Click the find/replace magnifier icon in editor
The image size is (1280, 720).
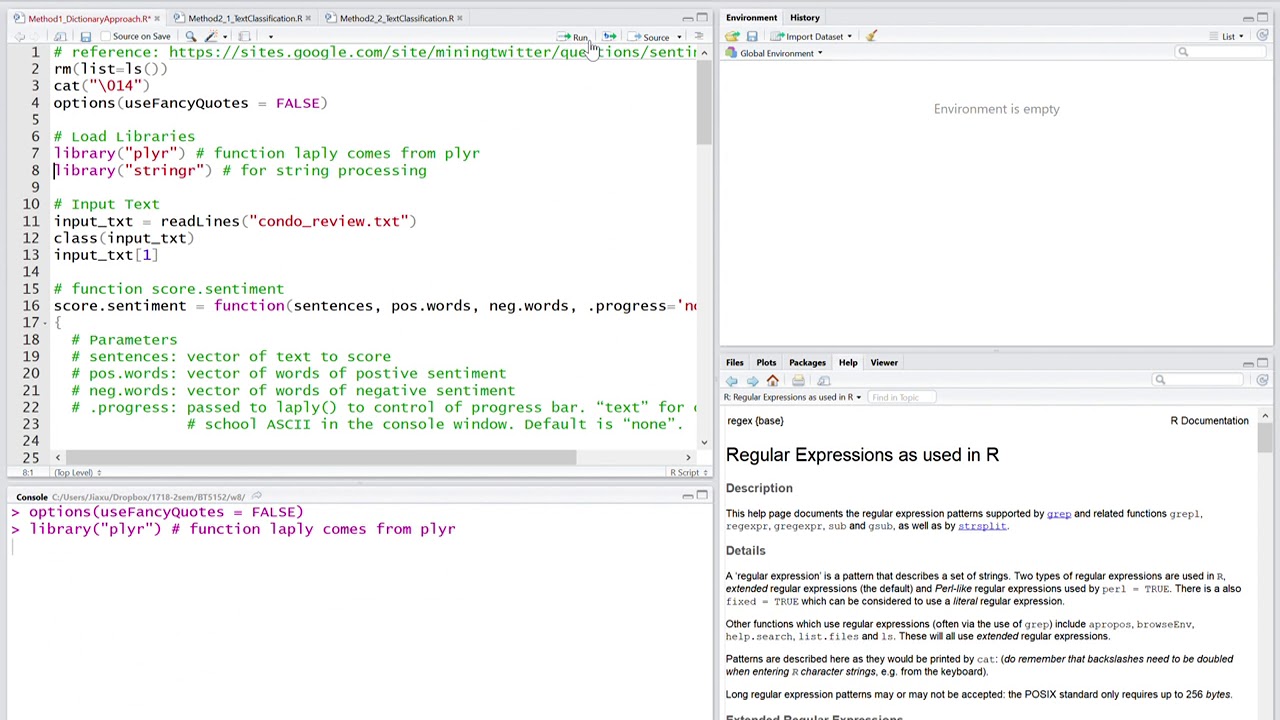[x=190, y=37]
